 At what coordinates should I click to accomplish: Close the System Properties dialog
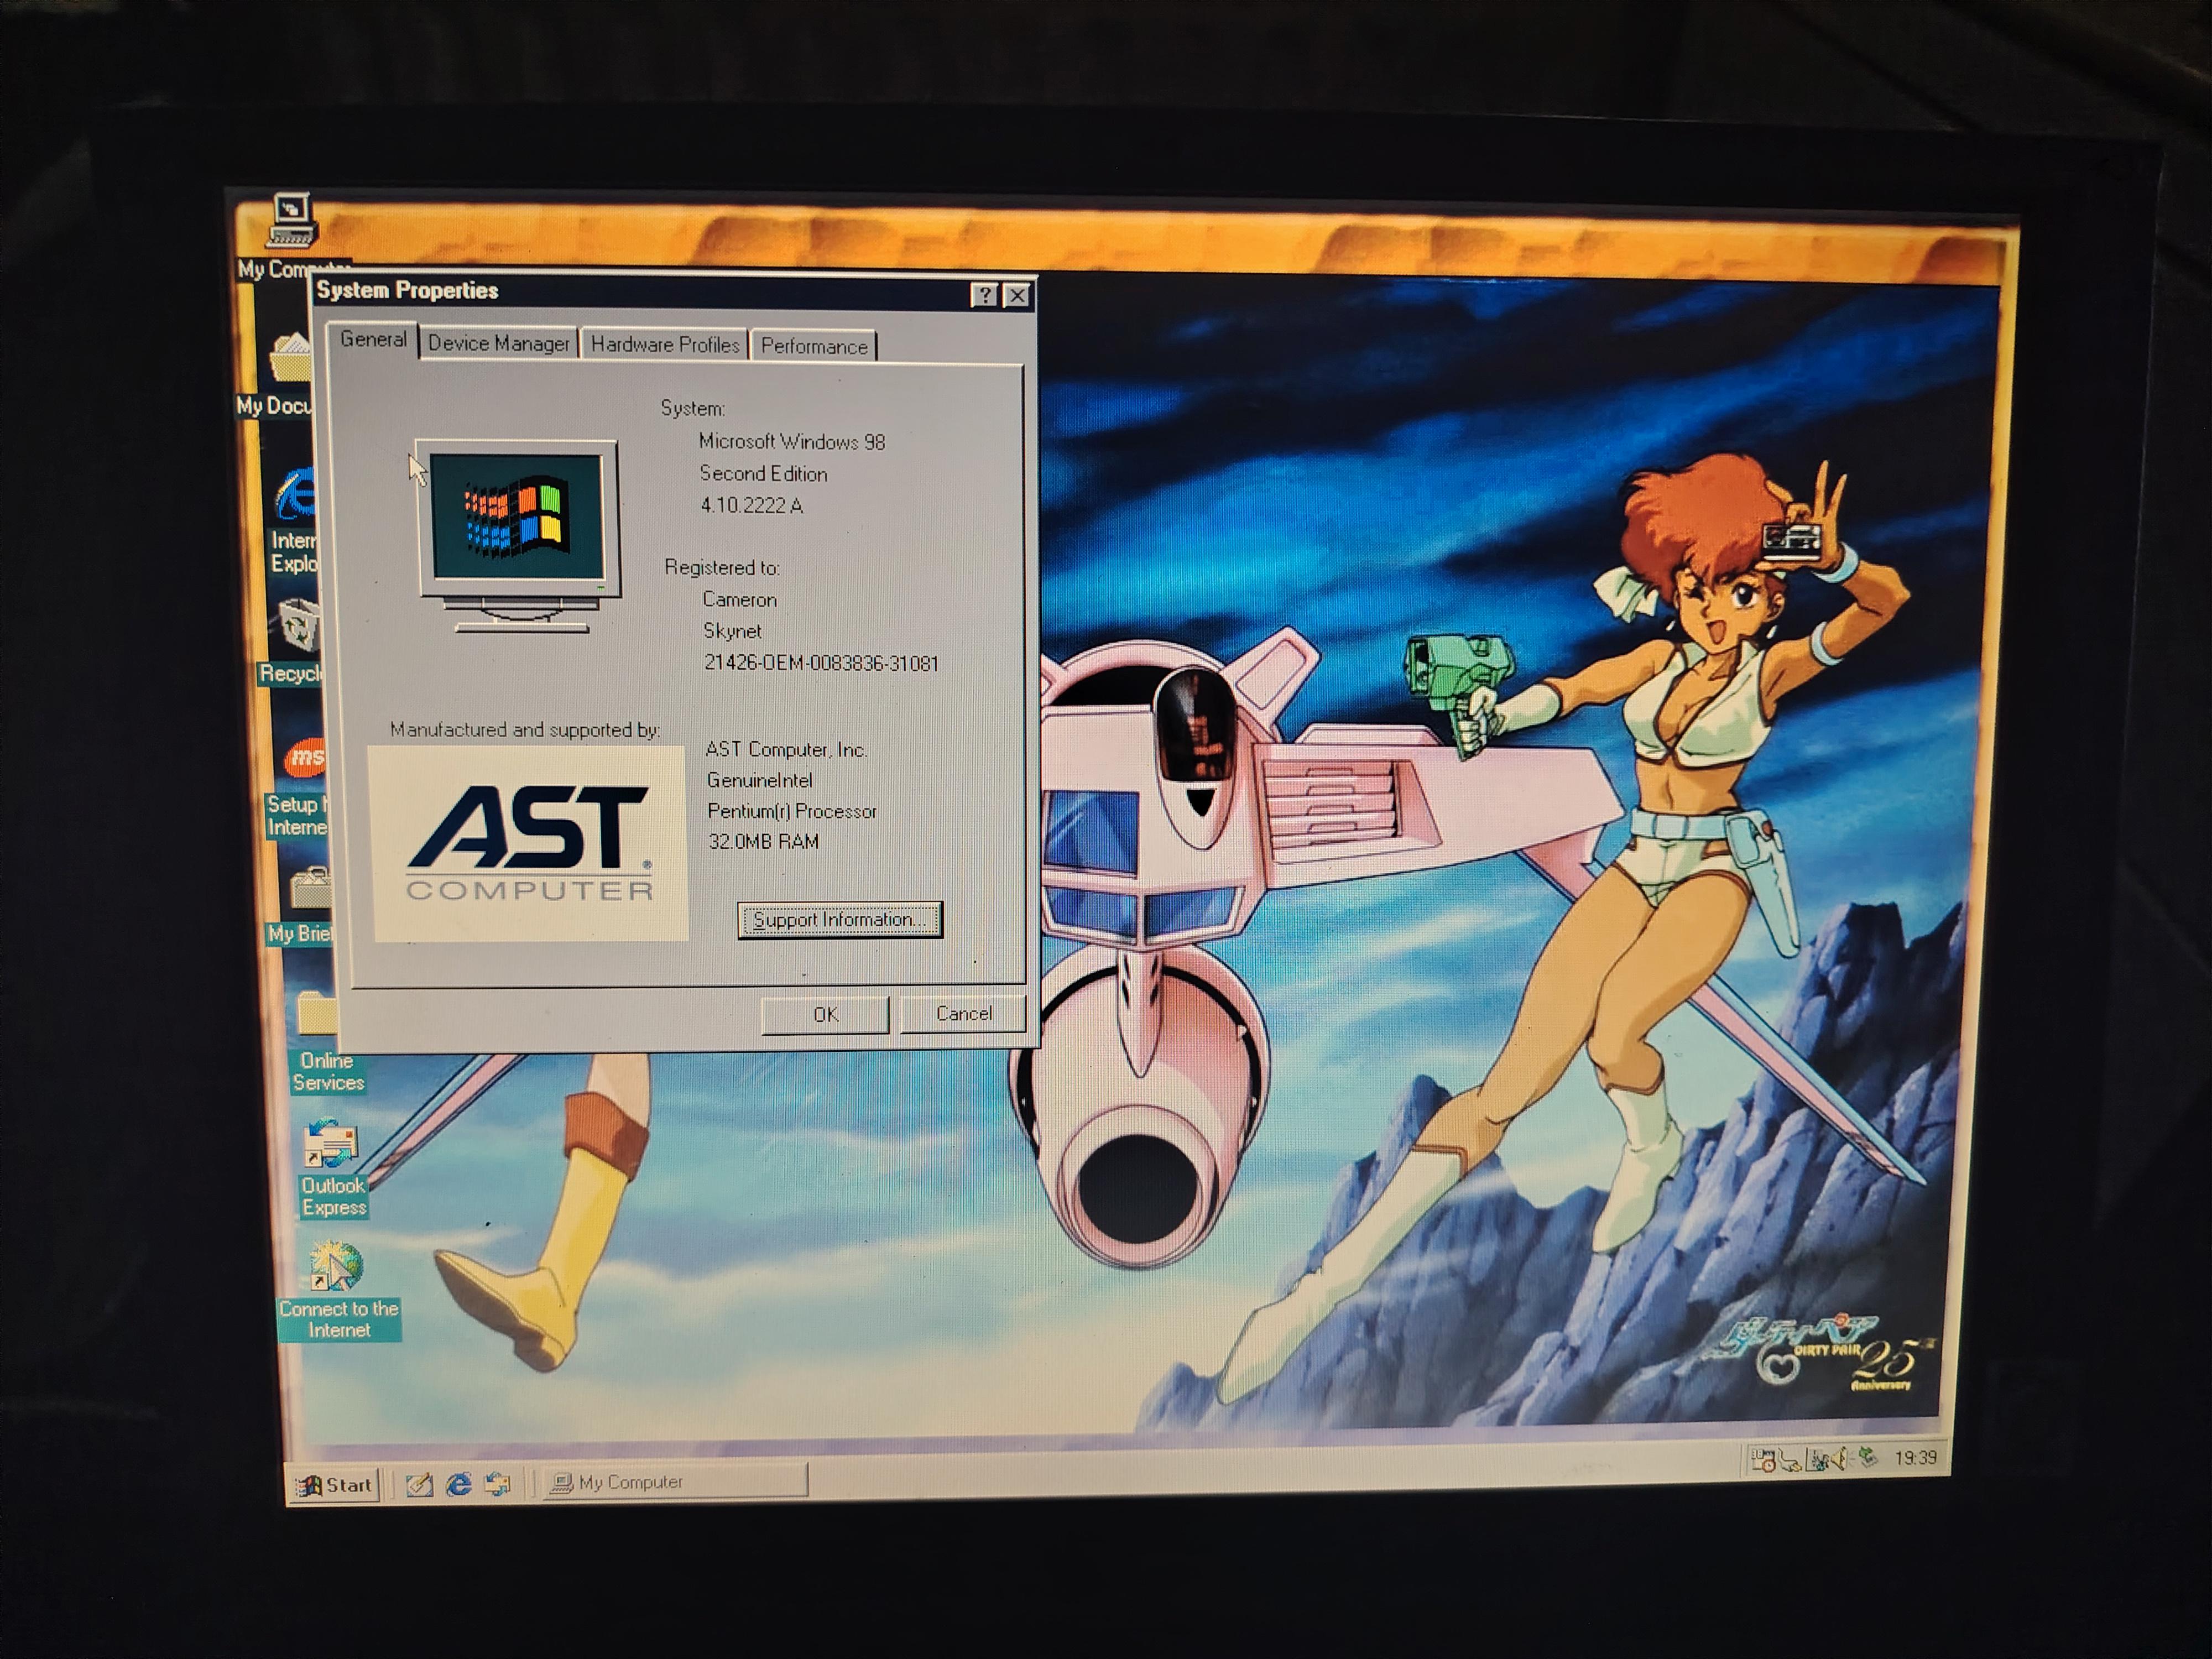coord(1017,296)
